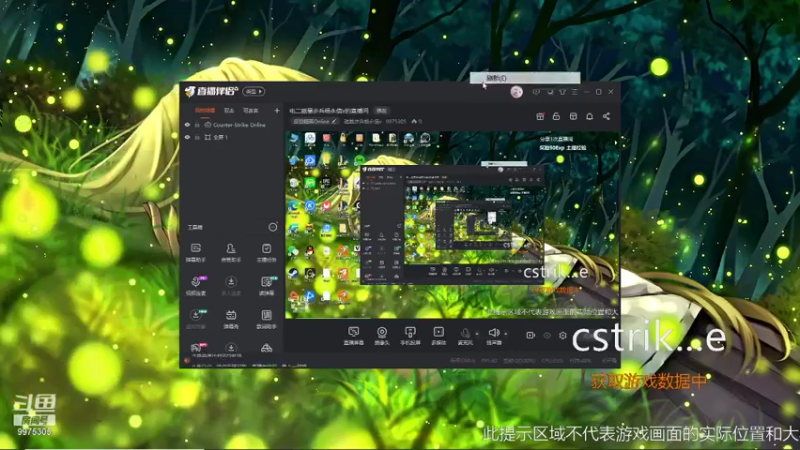Click the flame popularity indicator
The width and height of the screenshot is (800, 450).
[416, 121]
